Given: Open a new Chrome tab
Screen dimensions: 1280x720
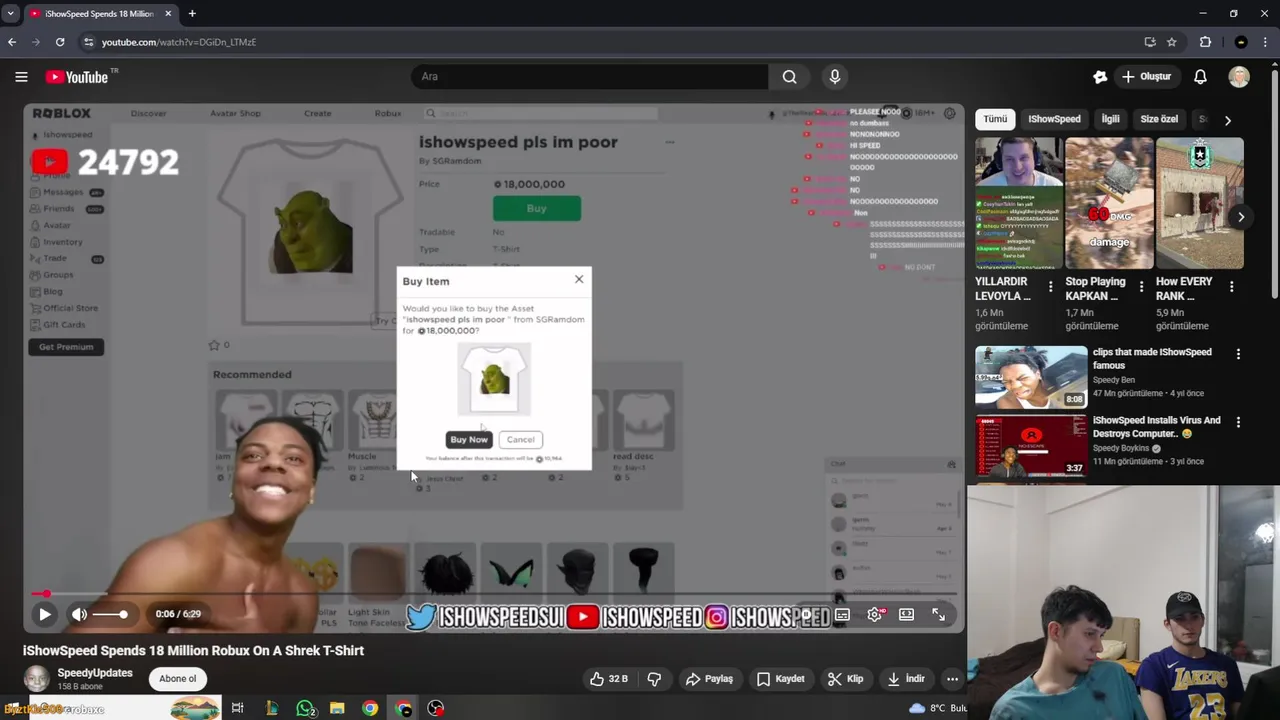Looking at the screenshot, I should pyautogui.click(x=192, y=14).
